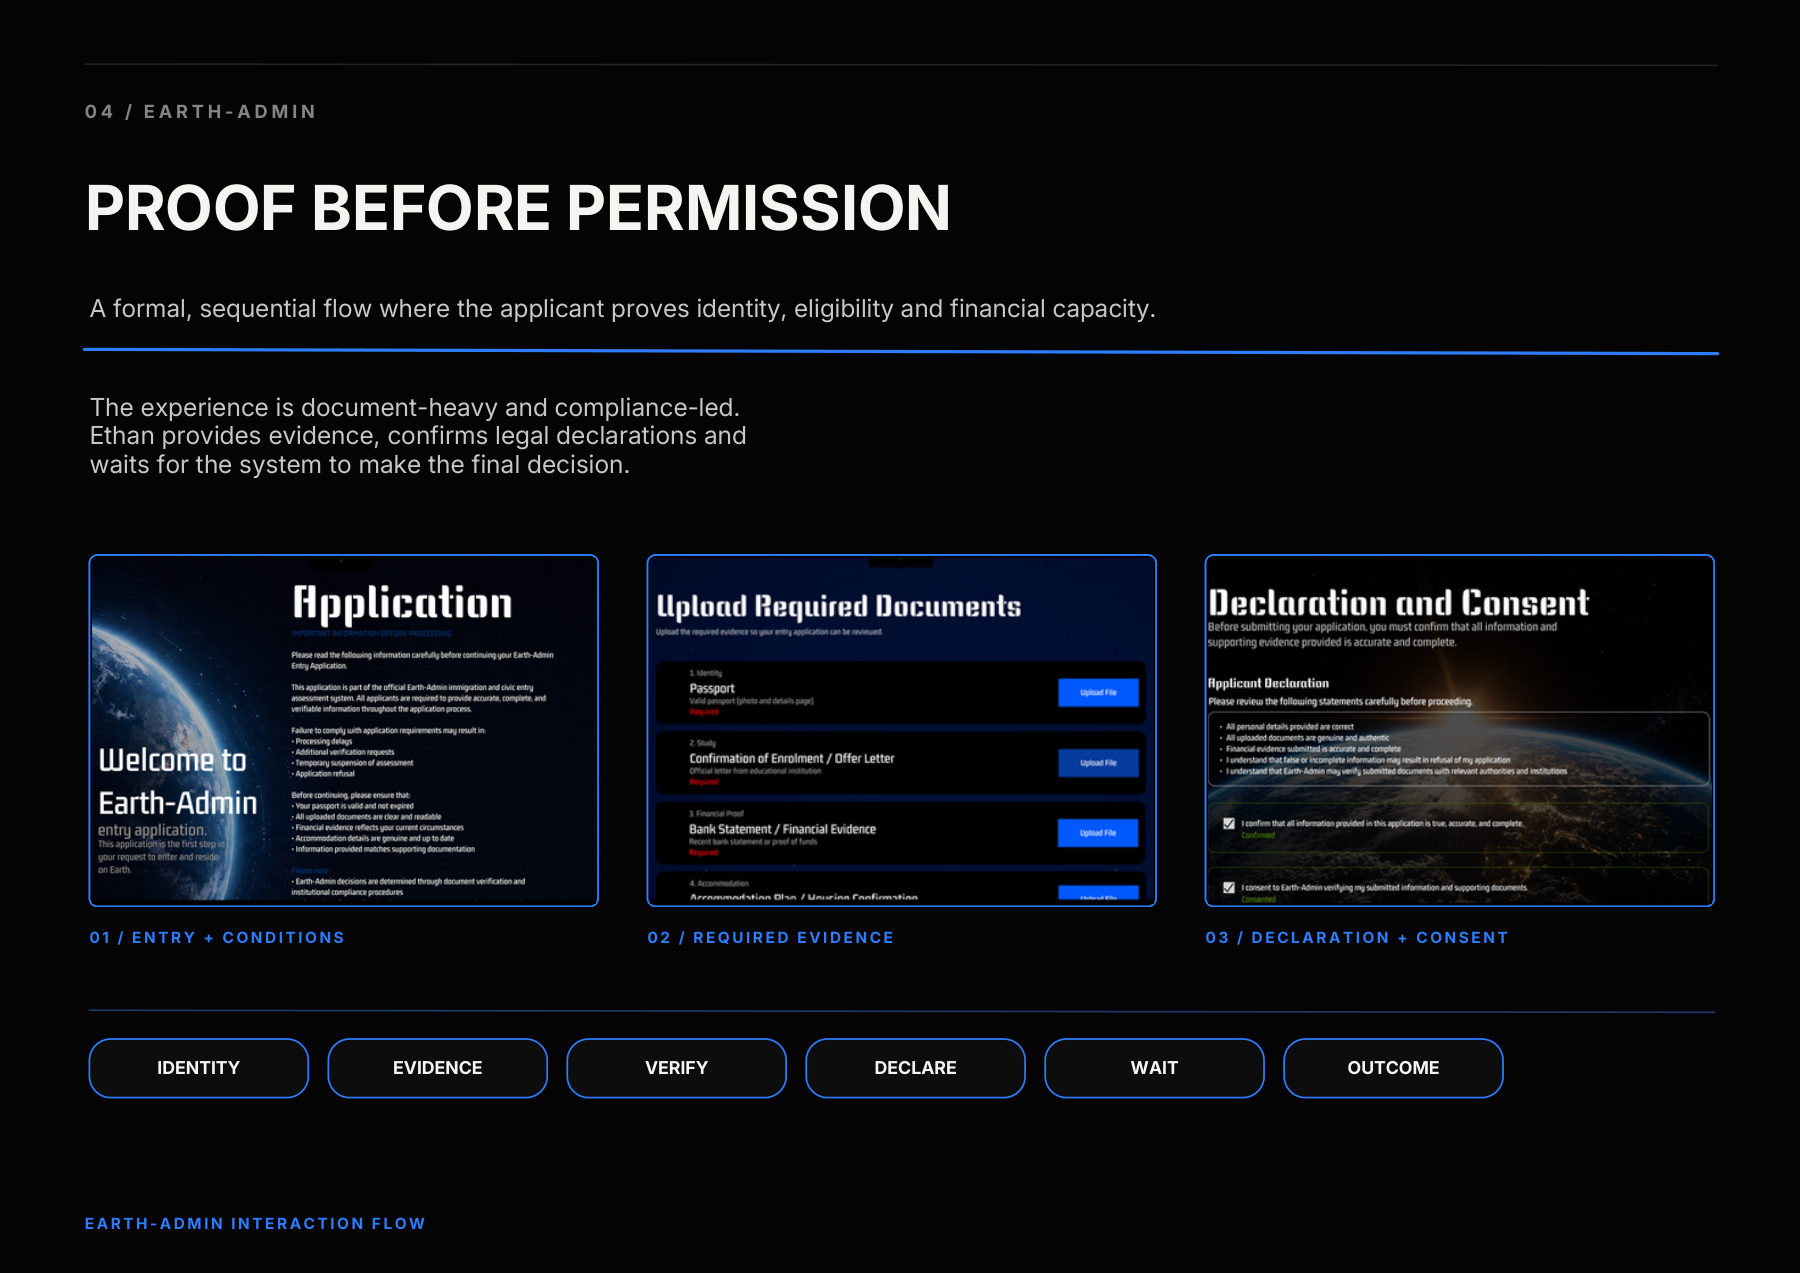The image size is (1800, 1273).
Task: Upload file for the Bank Statement row
Action: 1098,833
